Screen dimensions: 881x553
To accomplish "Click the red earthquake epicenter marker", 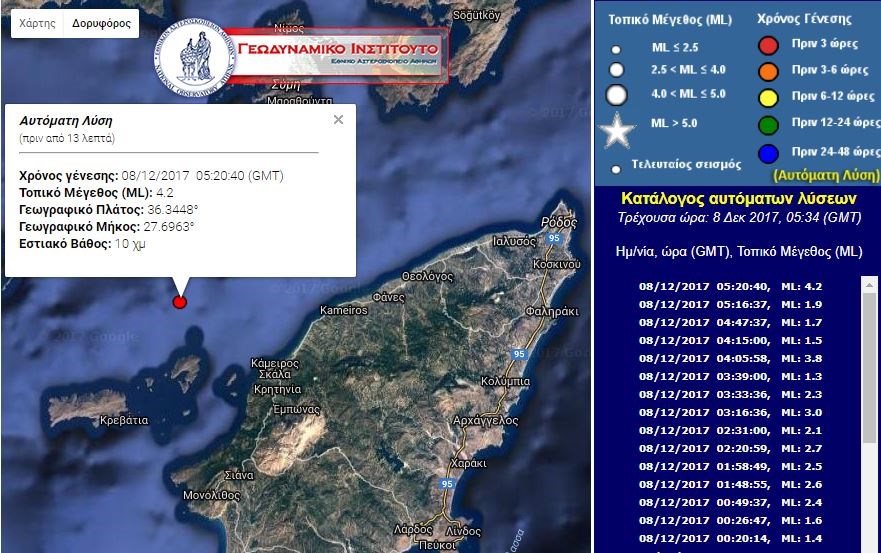I will point(180,302).
